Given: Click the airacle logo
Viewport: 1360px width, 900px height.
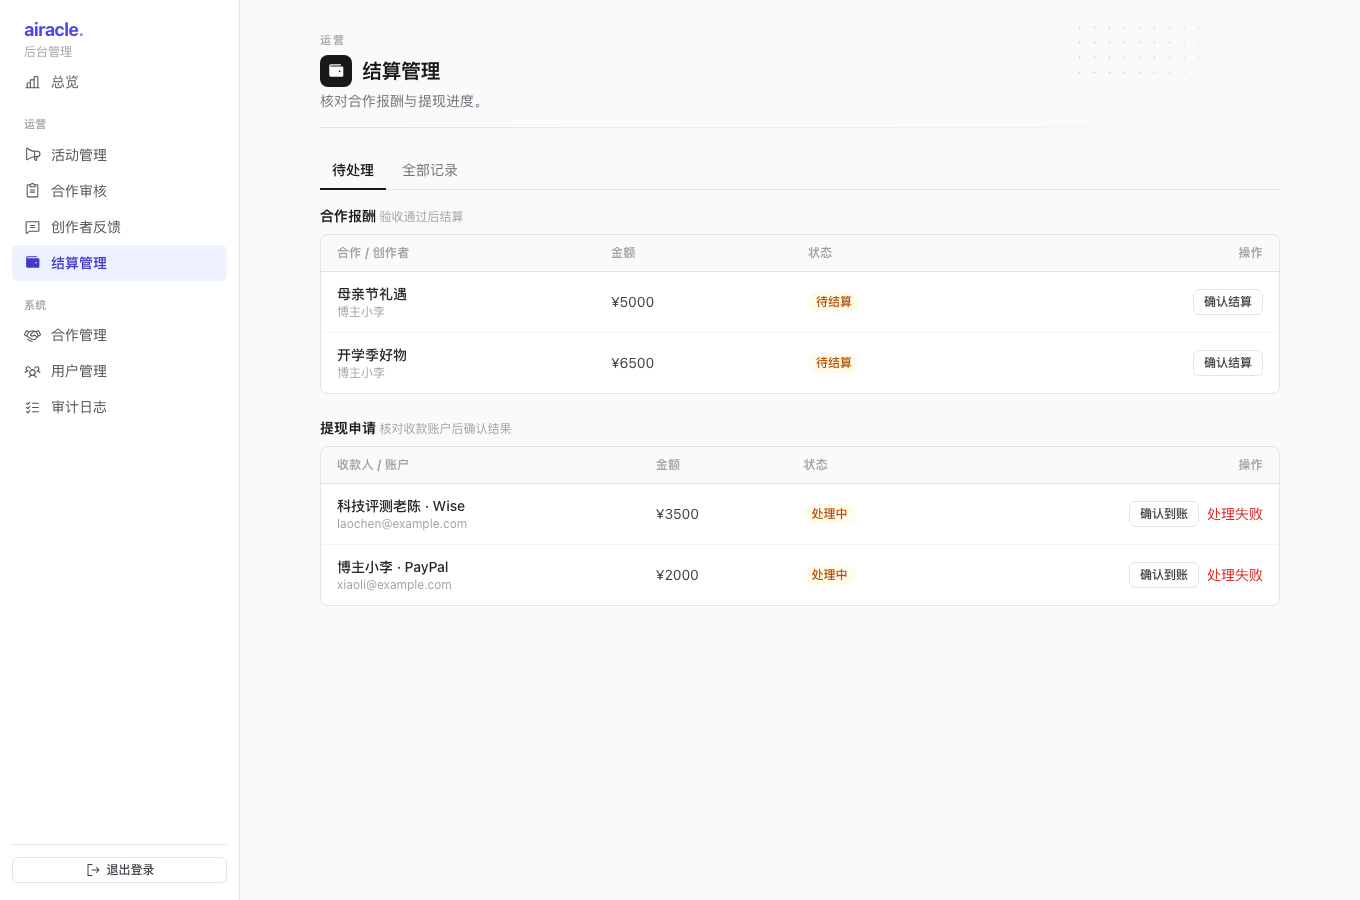Looking at the screenshot, I should click(54, 30).
